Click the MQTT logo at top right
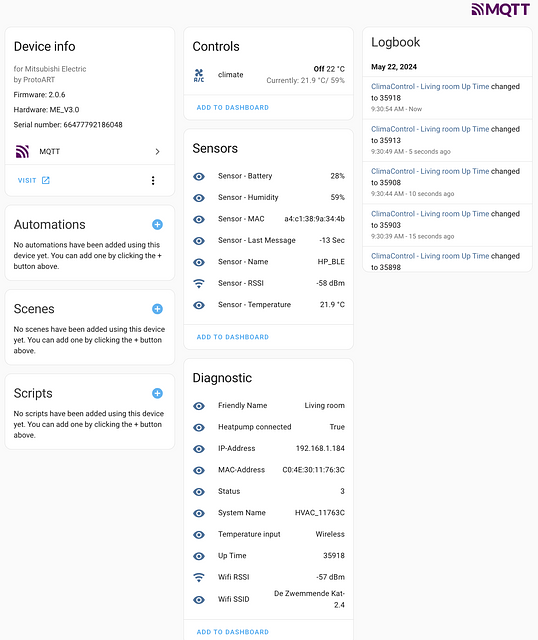 500,9
